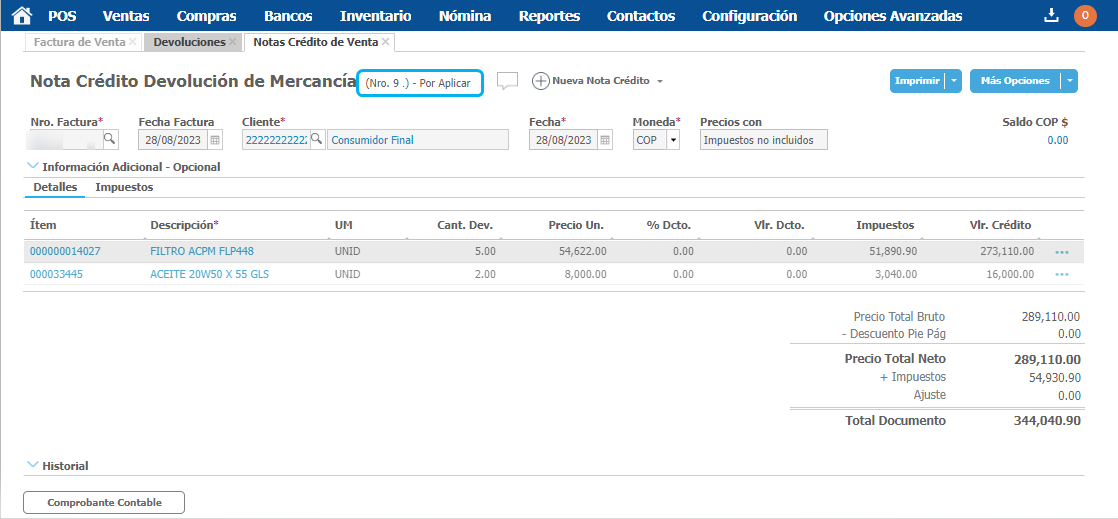
Task: Click the download icon in top bar
Action: pyautogui.click(x=1050, y=15)
